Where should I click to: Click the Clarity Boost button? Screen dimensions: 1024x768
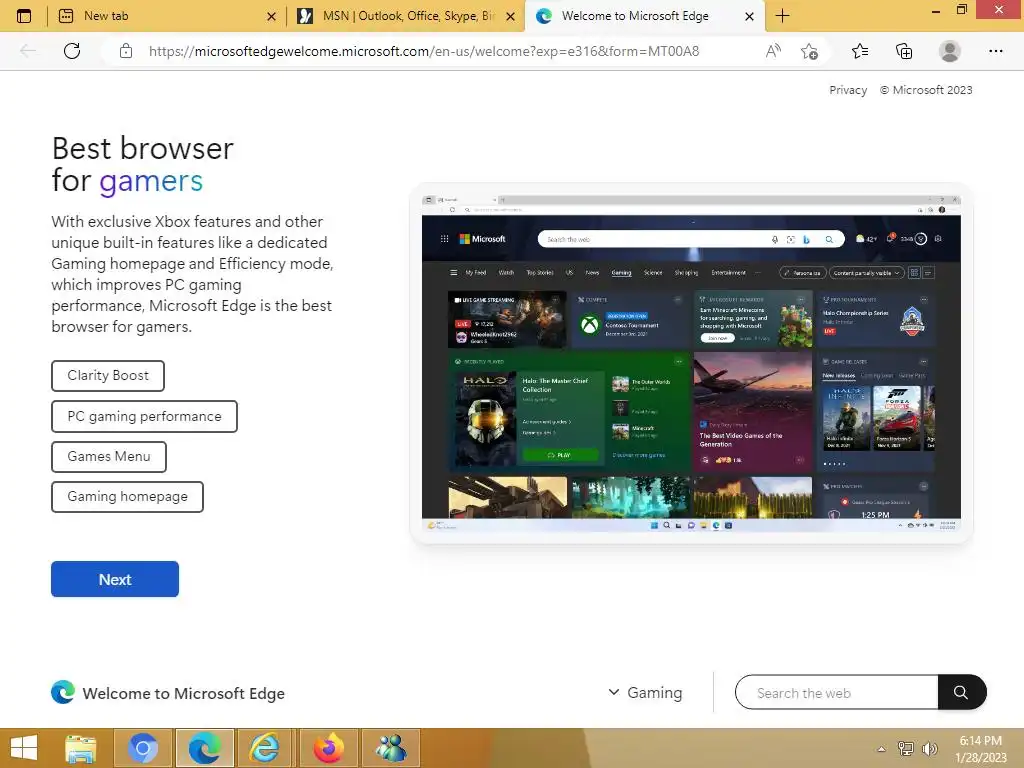108,376
